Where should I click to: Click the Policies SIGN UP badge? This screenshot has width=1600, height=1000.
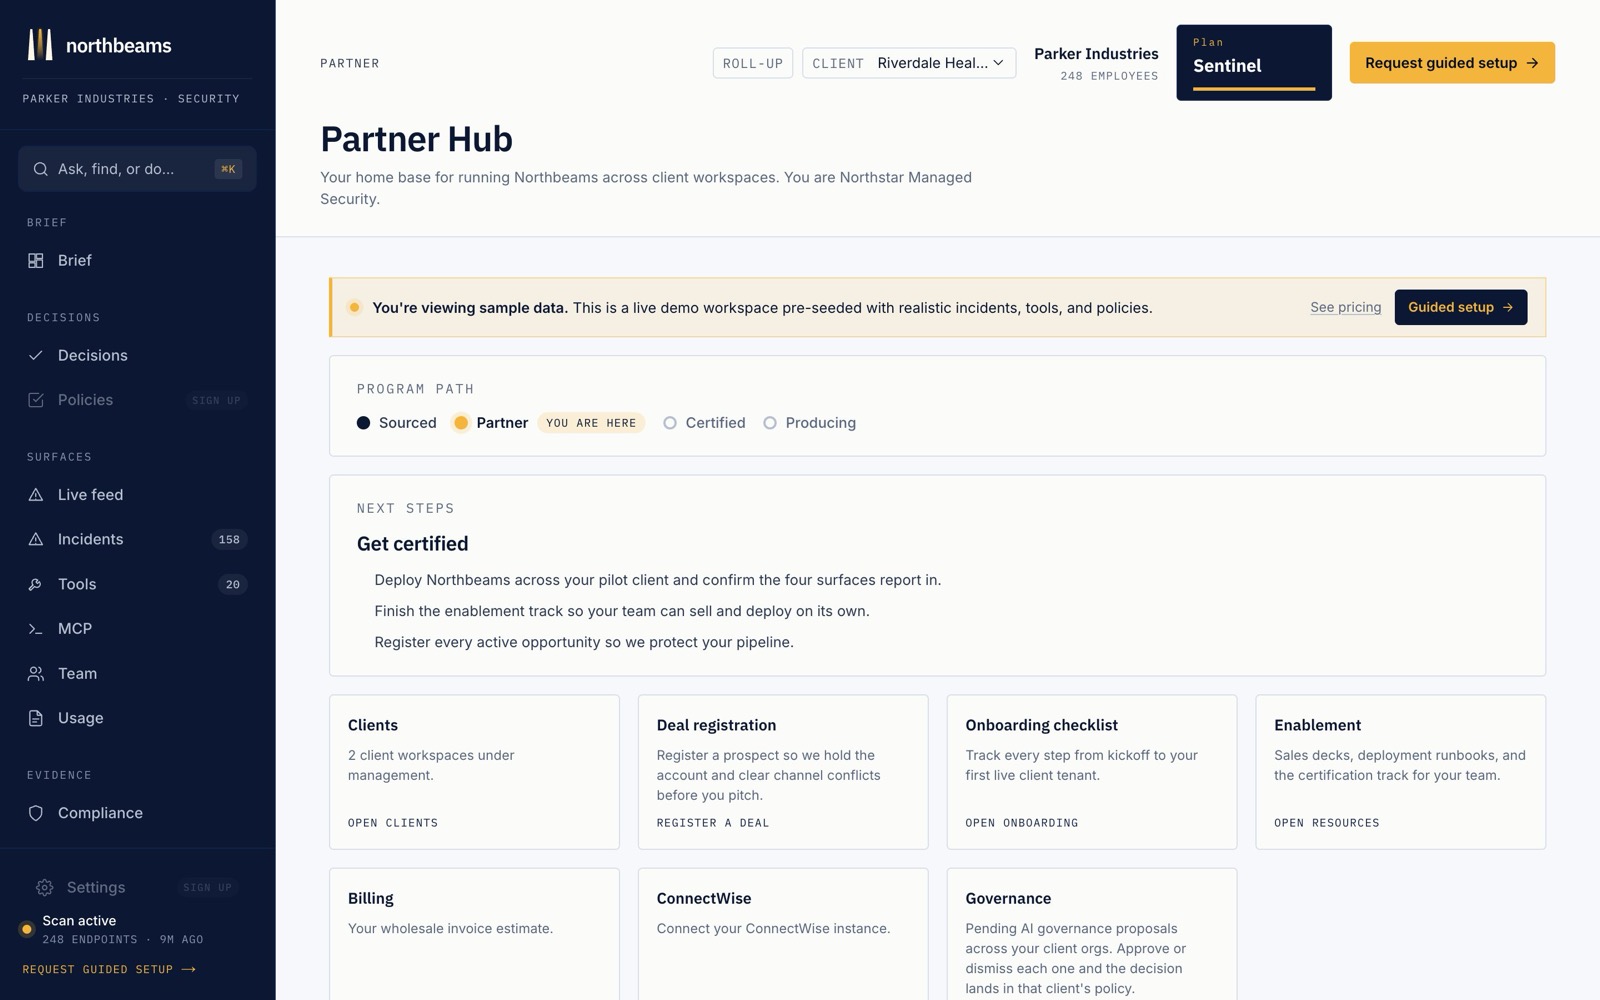216,401
